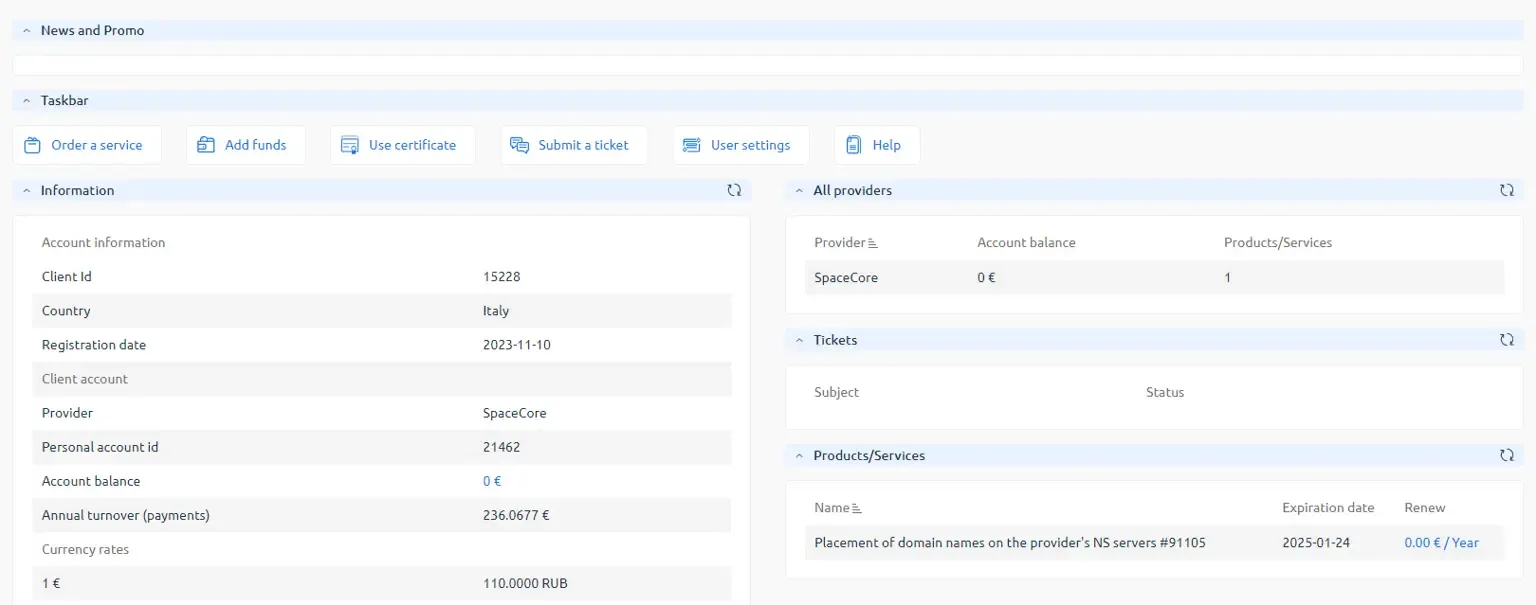Collapse the Products/Services panel
This screenshot has width=1536, height=605.
point(798,455)
